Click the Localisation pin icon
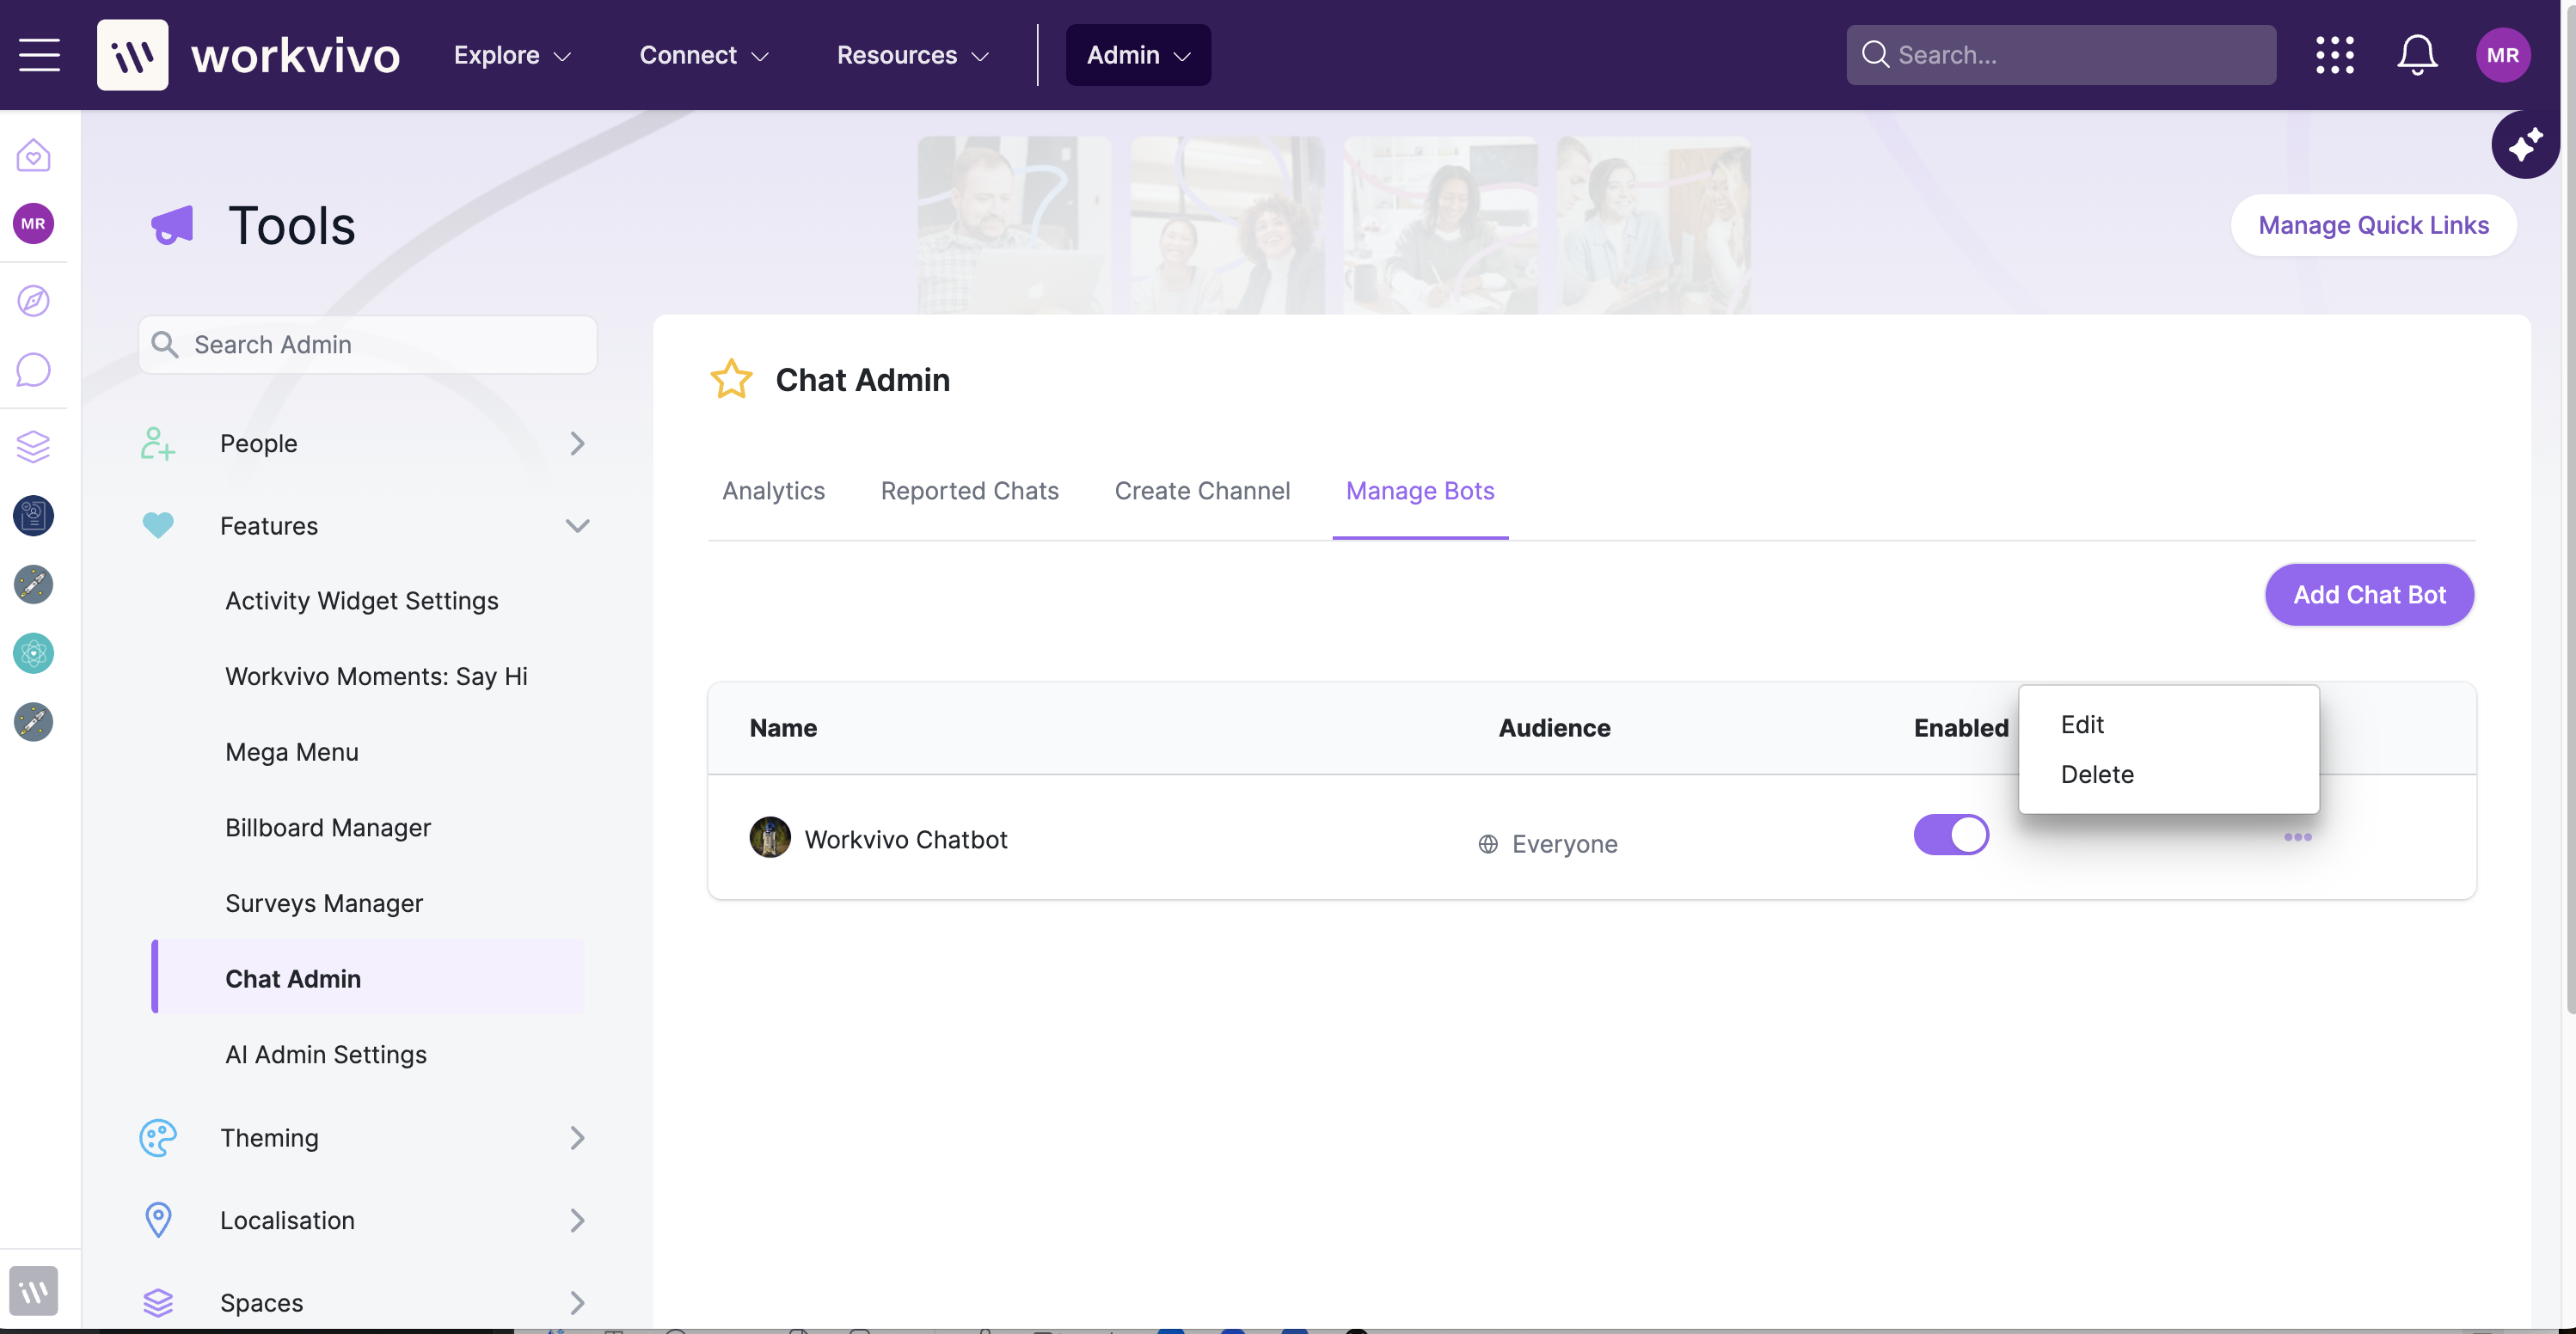The height and width of the screenshot is (1334, 2576). (157, 1220)
